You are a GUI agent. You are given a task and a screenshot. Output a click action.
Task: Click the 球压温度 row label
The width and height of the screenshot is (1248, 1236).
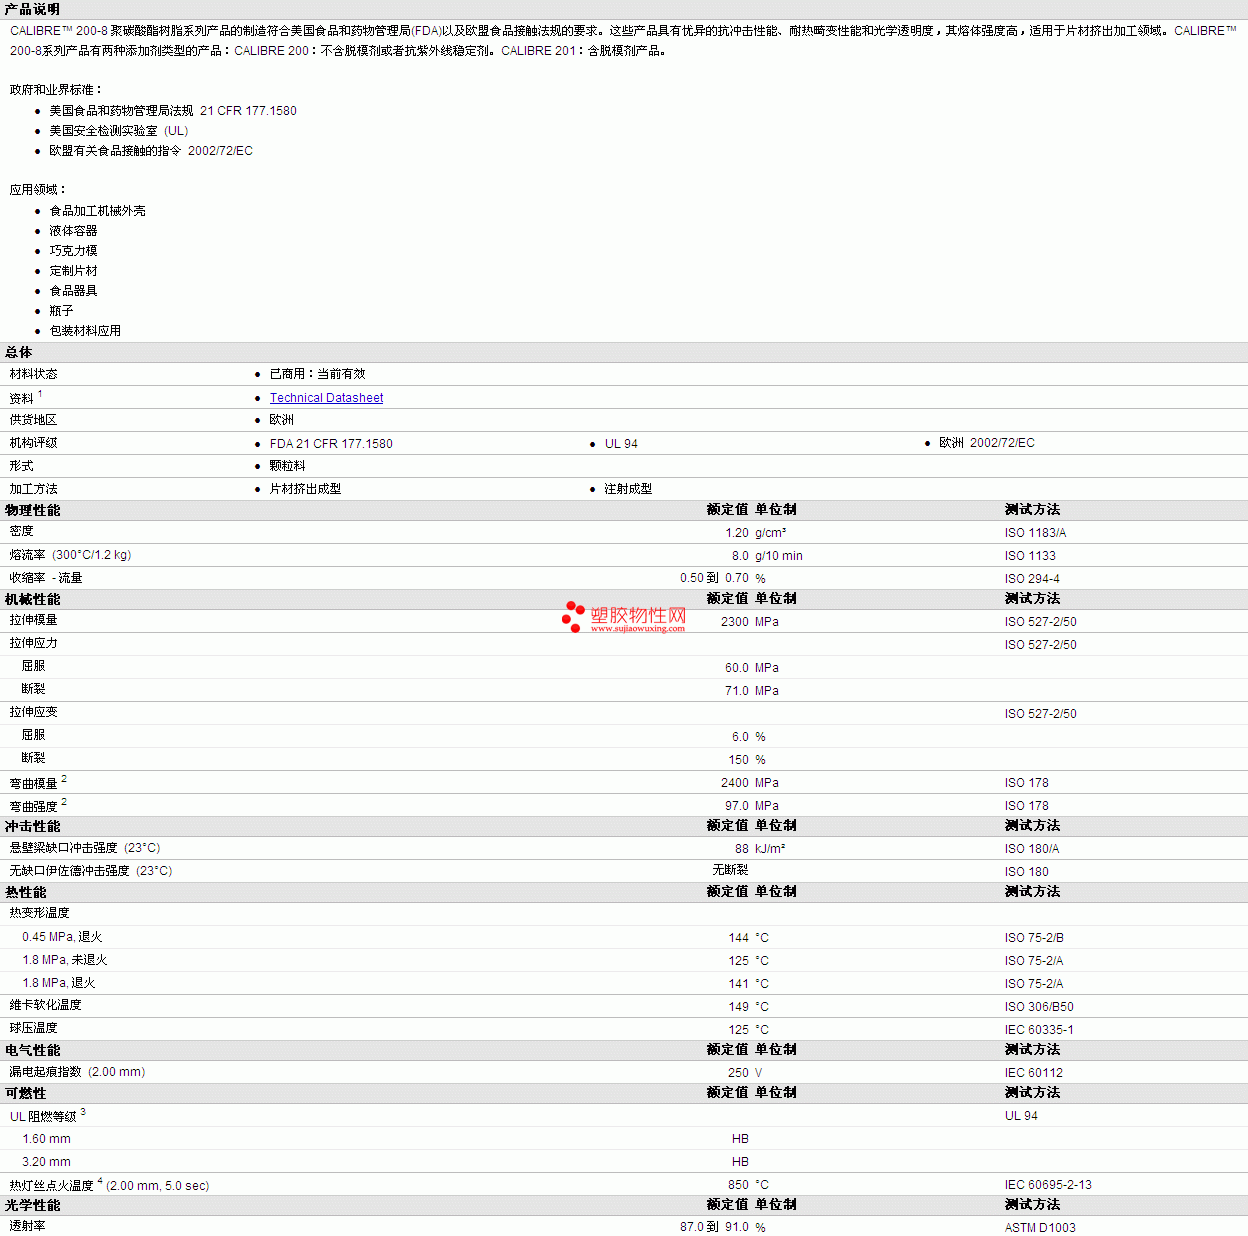(x=34, y=1028)
